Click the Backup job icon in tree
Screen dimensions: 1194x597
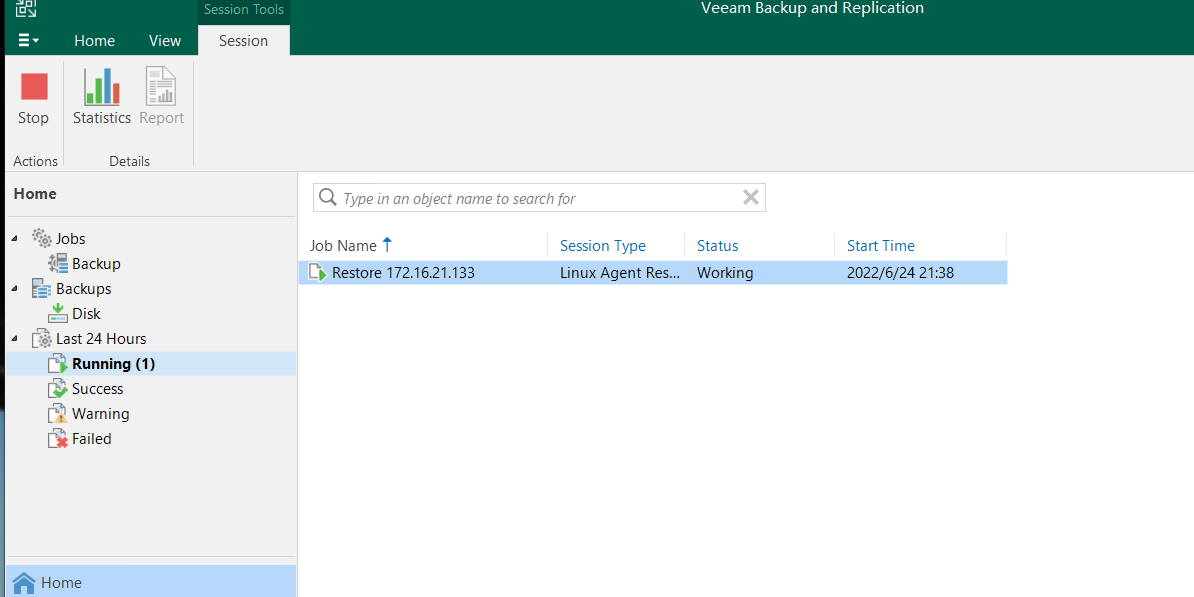(x=58, y=263)
